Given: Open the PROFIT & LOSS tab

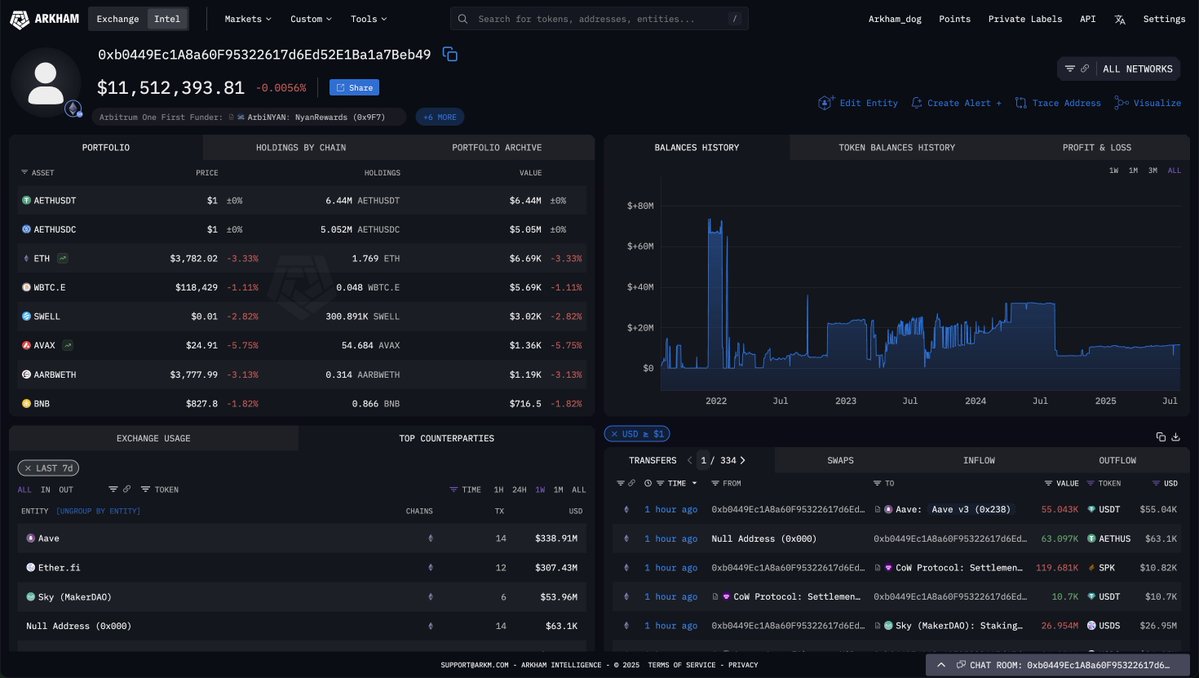Looking at the screenshot, I should coord(1097,148).
